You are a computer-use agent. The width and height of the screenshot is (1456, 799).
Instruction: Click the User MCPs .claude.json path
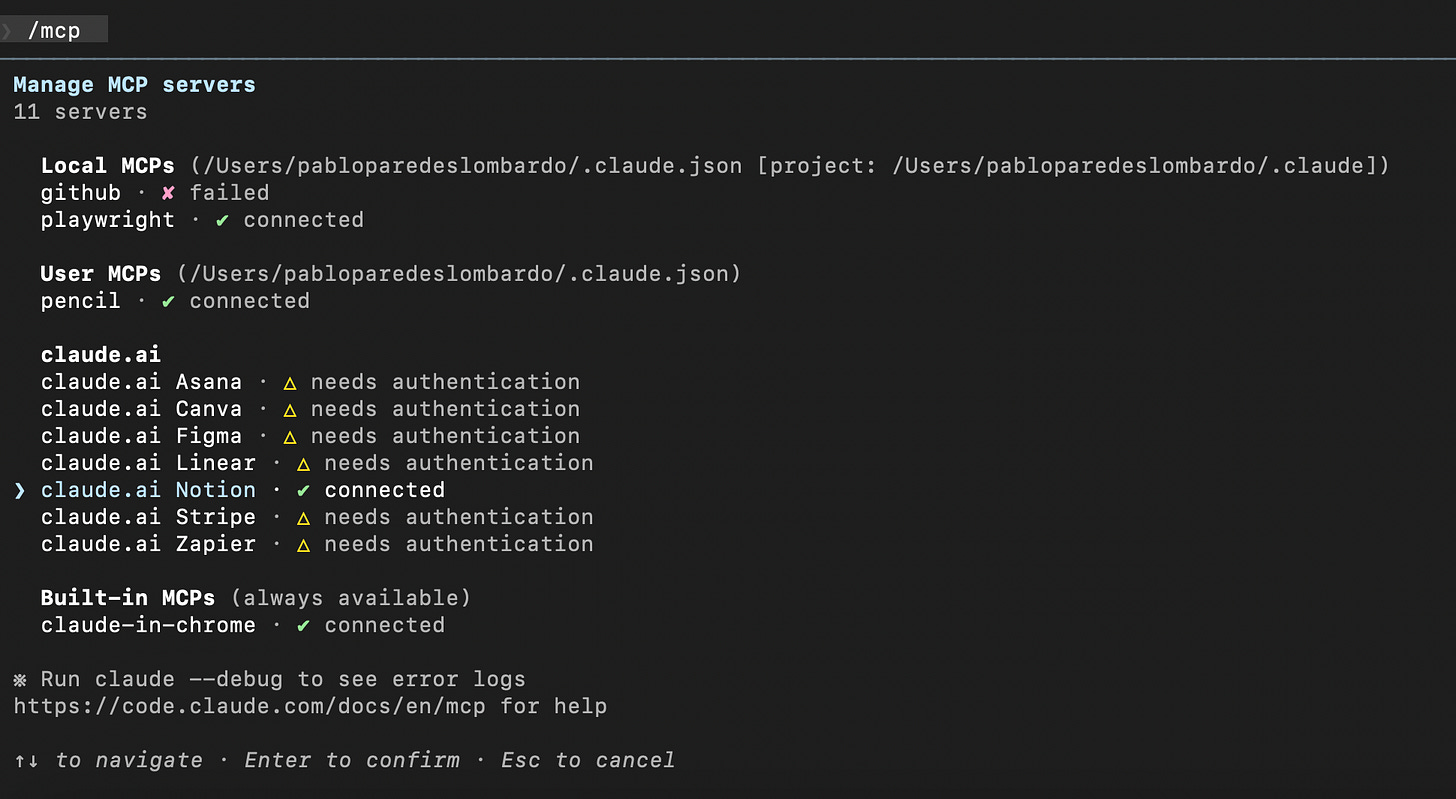point(459,273)
